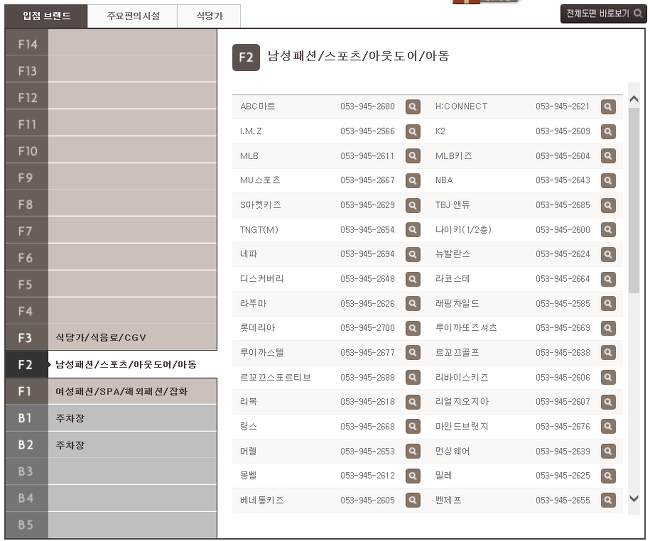View MLB키즈 location via magnifier icon
Screen dimensions: 650x541
[x=608, y=156]
